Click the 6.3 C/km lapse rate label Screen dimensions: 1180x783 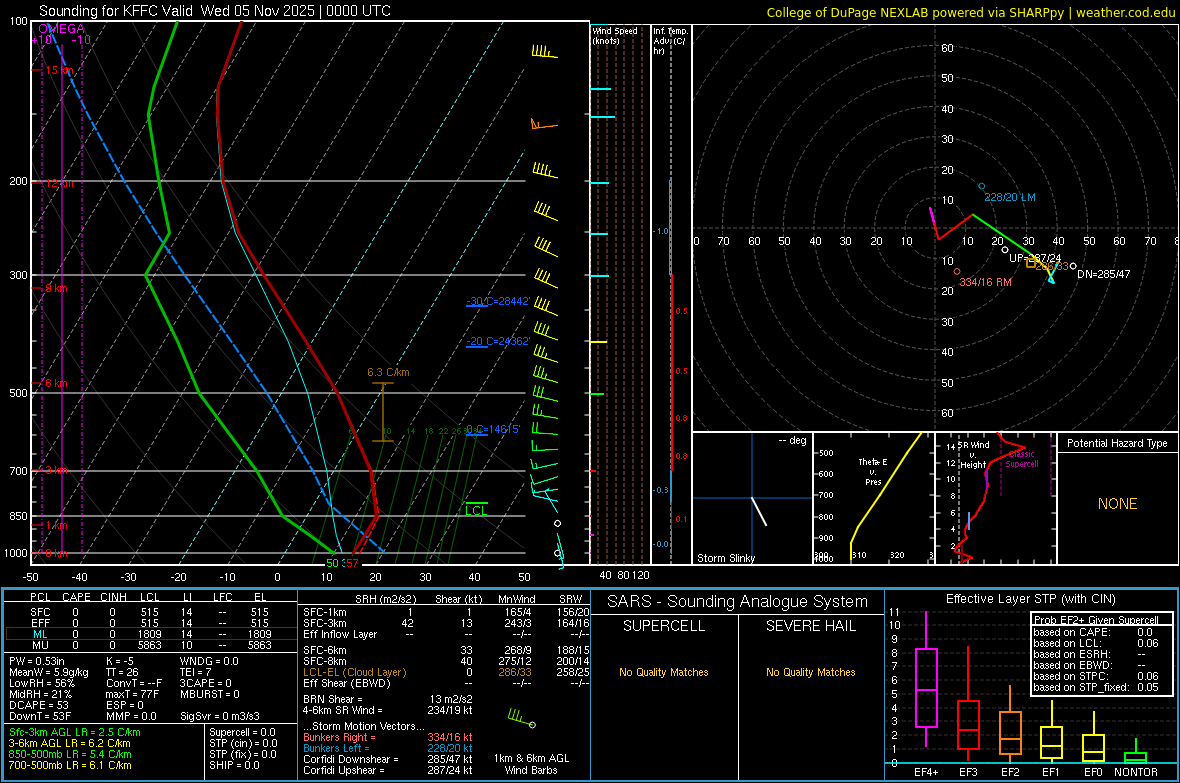(388, 372)
